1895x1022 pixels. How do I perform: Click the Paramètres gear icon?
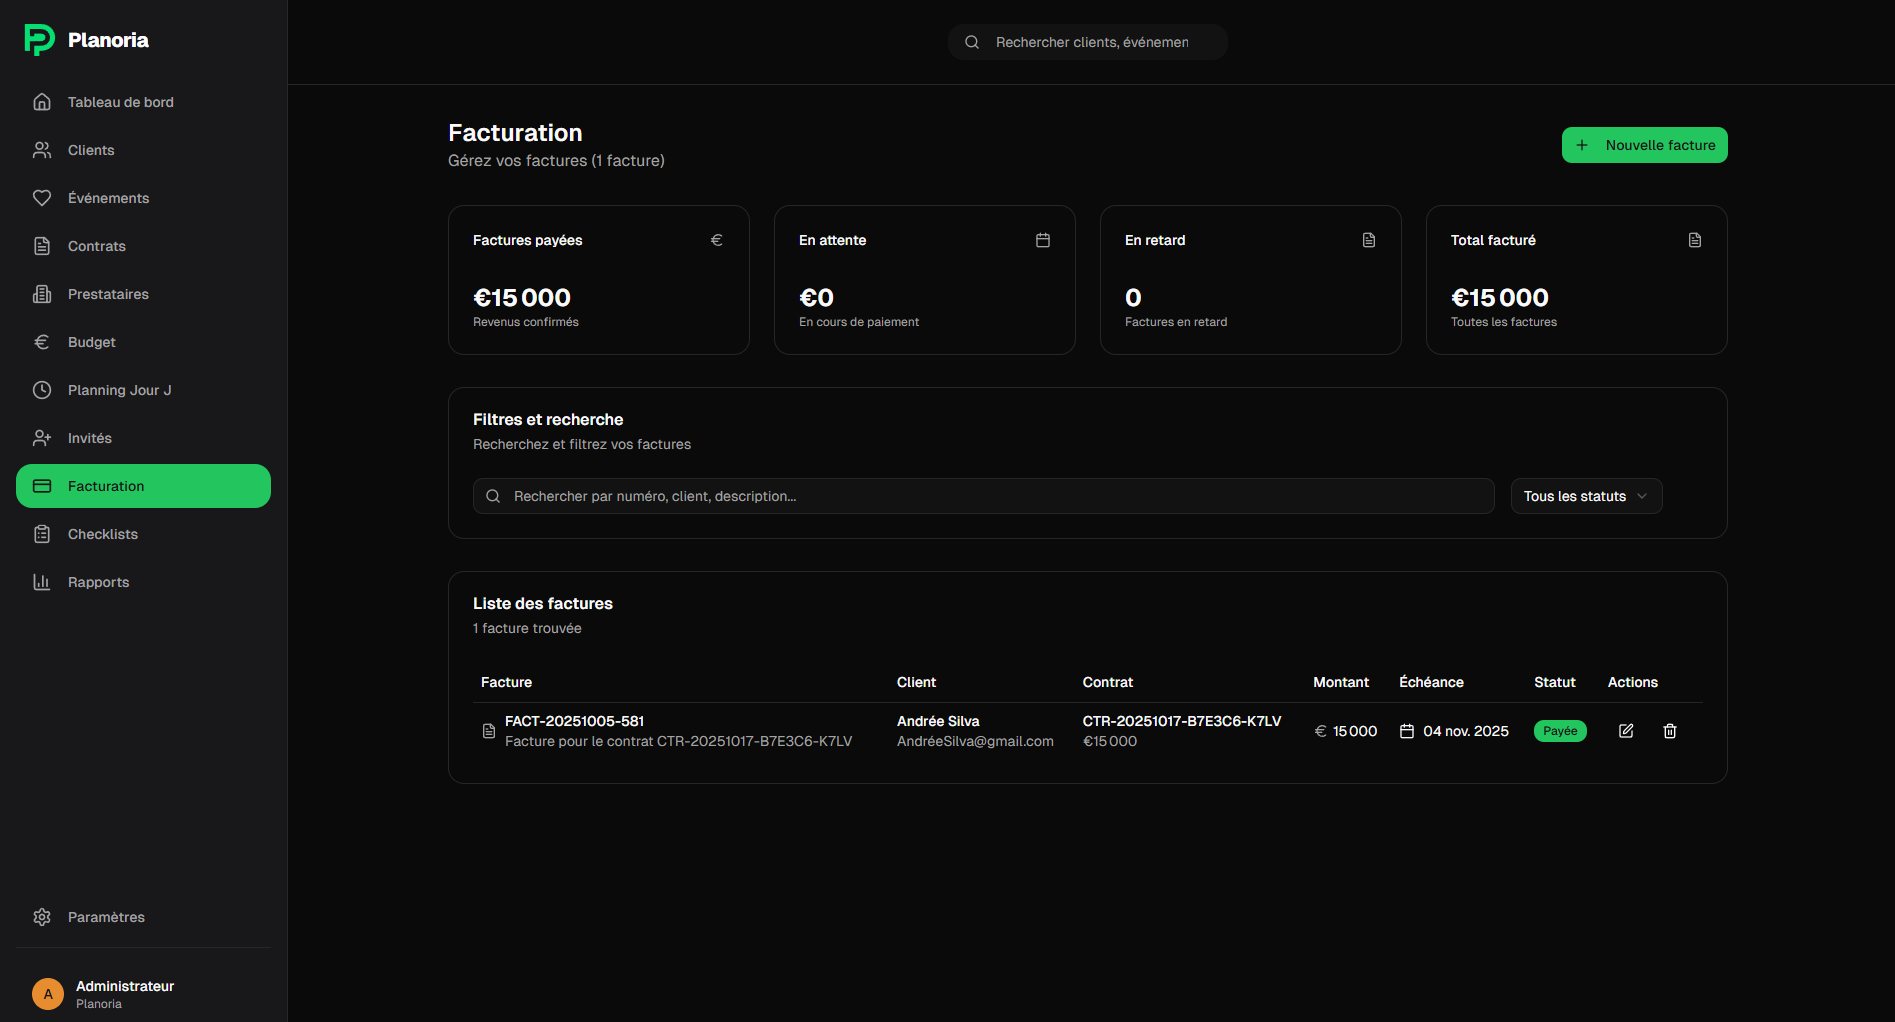42,917
